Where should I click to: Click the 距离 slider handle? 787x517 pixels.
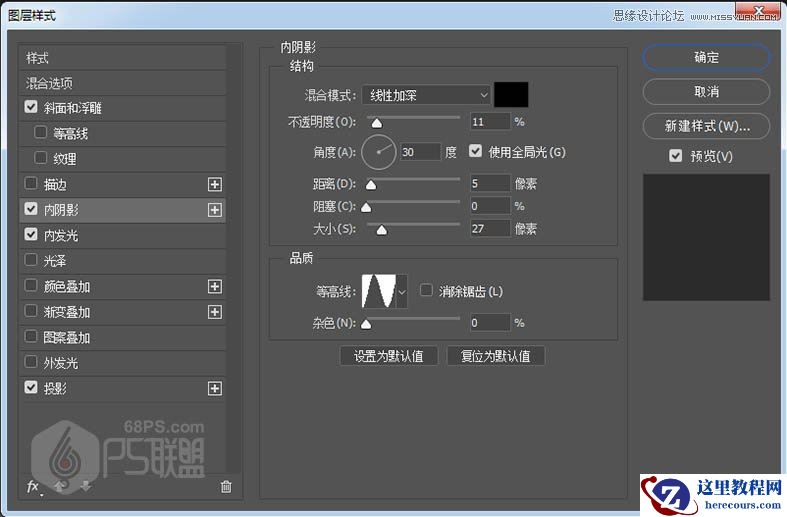pyautogui.click(x=371, y=185)
